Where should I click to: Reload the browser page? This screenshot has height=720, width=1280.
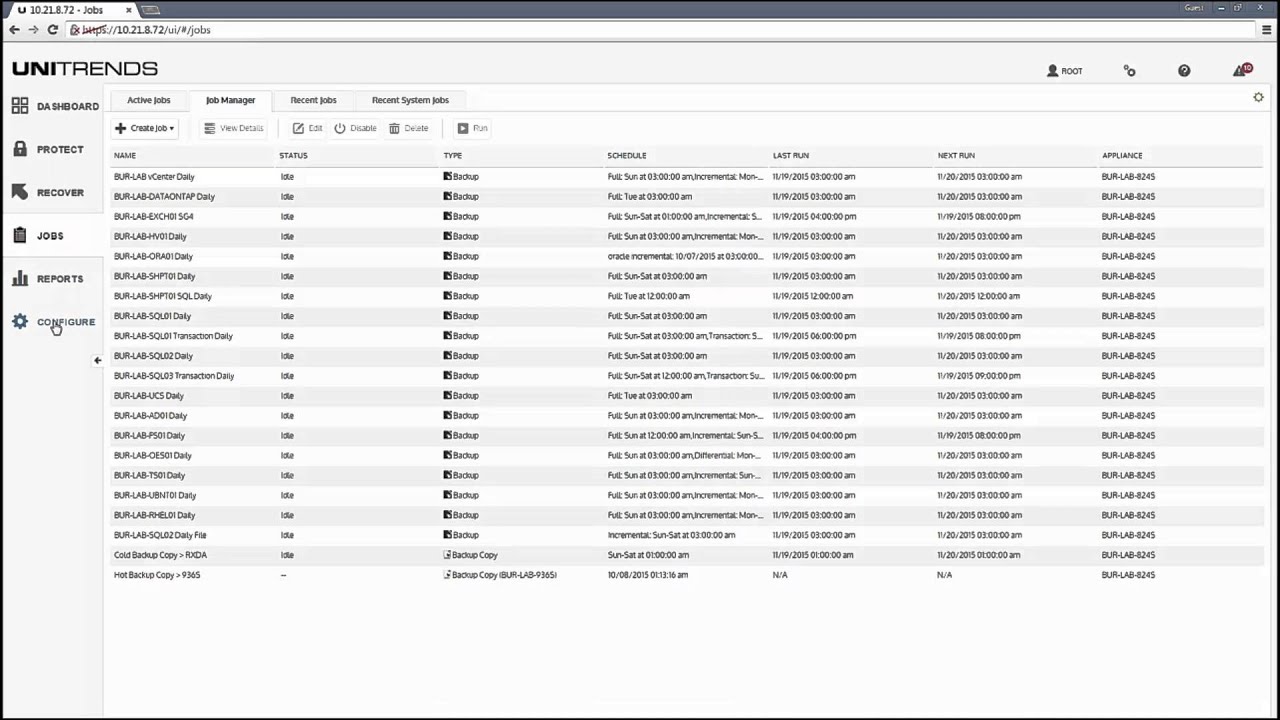pos(52,30)
